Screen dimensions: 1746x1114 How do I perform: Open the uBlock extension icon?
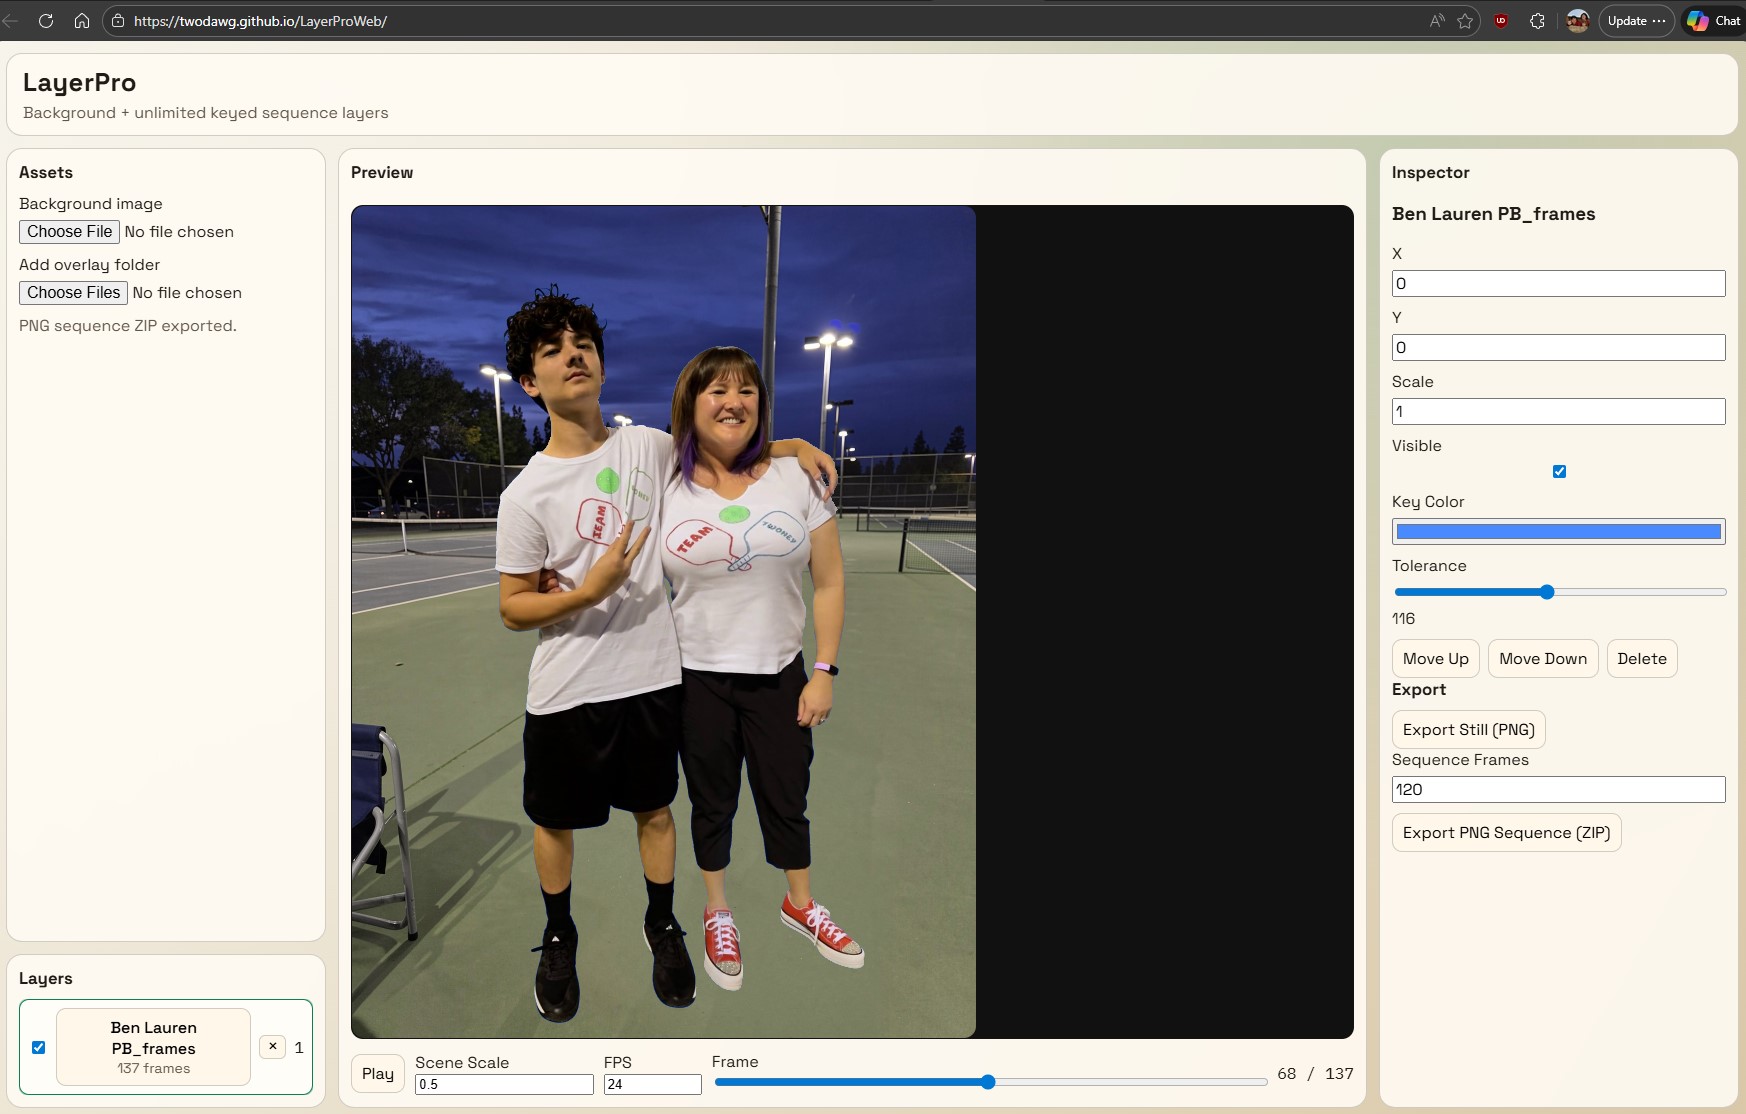point(1501,20)
